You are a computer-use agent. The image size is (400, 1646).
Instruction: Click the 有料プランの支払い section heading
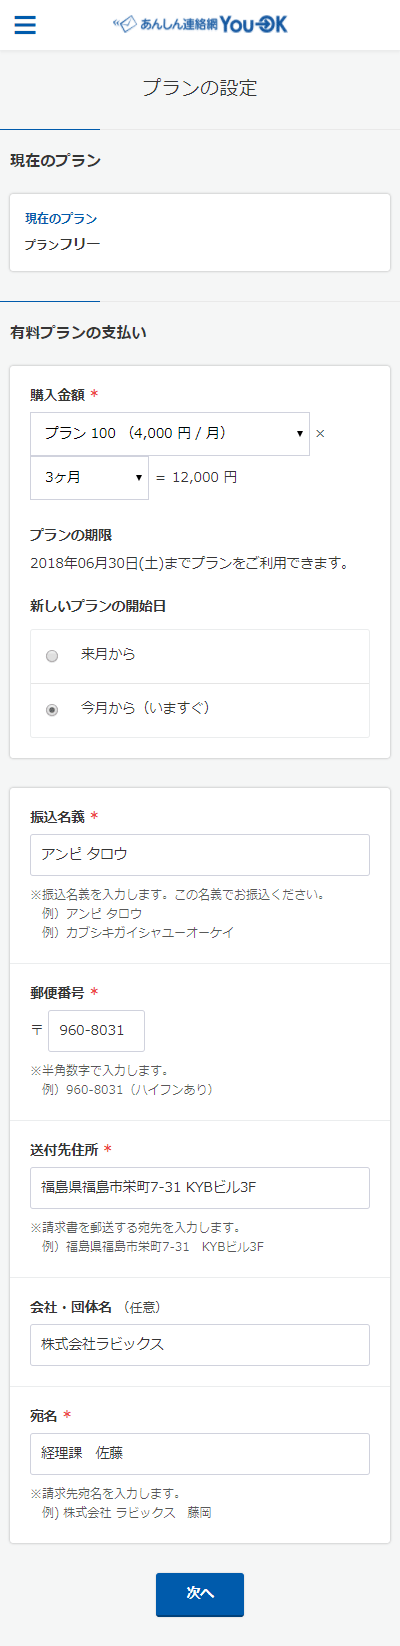click(x=78, y=333)
